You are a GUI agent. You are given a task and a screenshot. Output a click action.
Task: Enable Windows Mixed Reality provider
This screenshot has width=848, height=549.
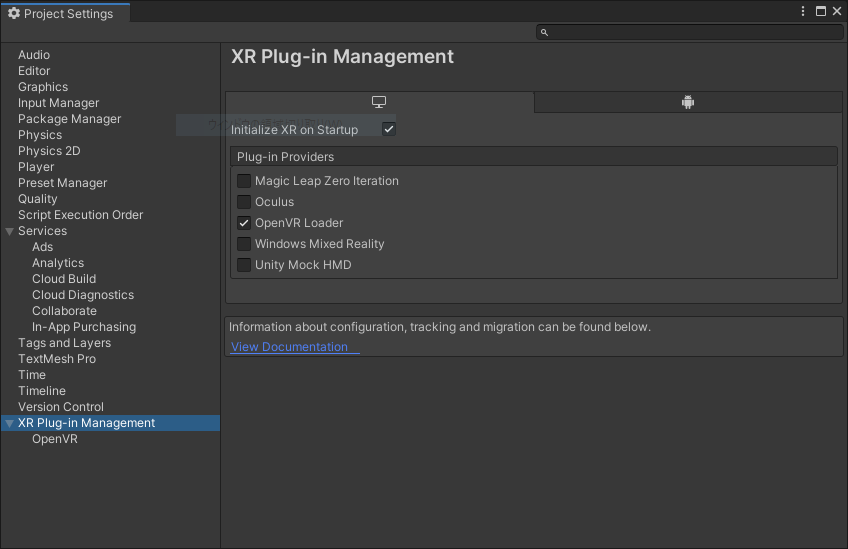(x=244, y=244)
